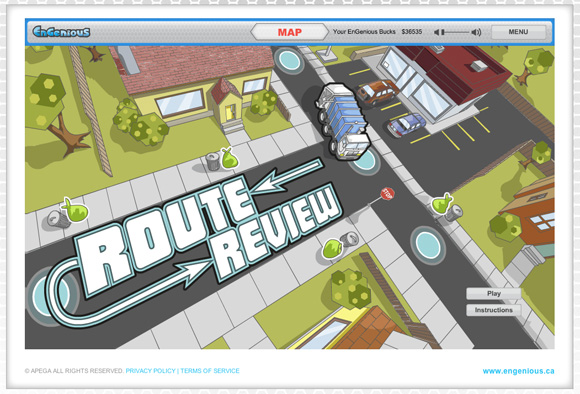Mute using the low-volume speaker icon
The height and width of the screenshot is (394, 580).
pos(437,32)
